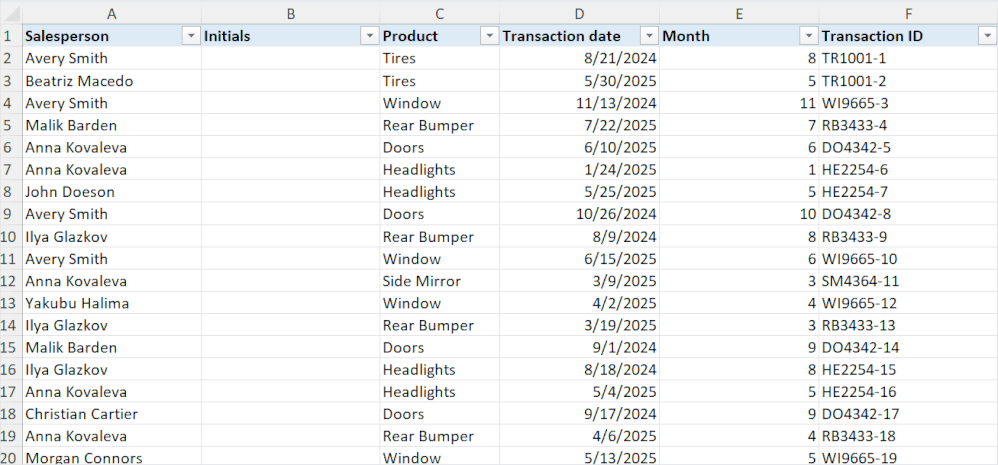This screenshot has width=998, height=465.
Task: Open the Salesperson filter dropdown
Action: tap(190, 36)
